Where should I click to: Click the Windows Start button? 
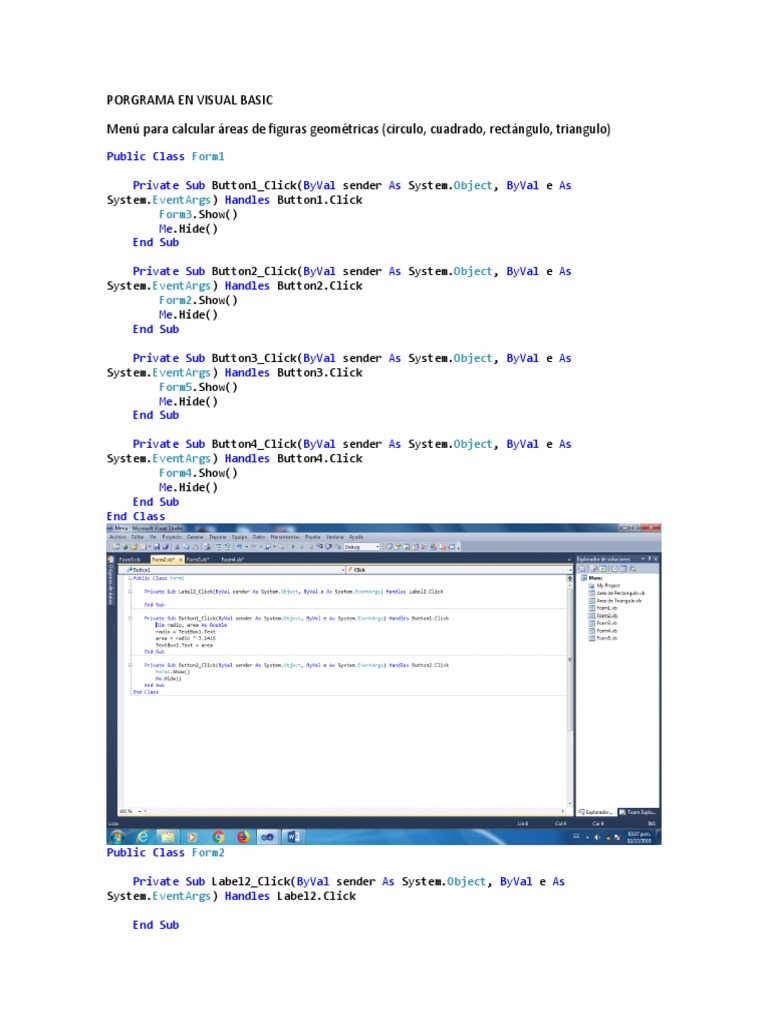point(117,837)
